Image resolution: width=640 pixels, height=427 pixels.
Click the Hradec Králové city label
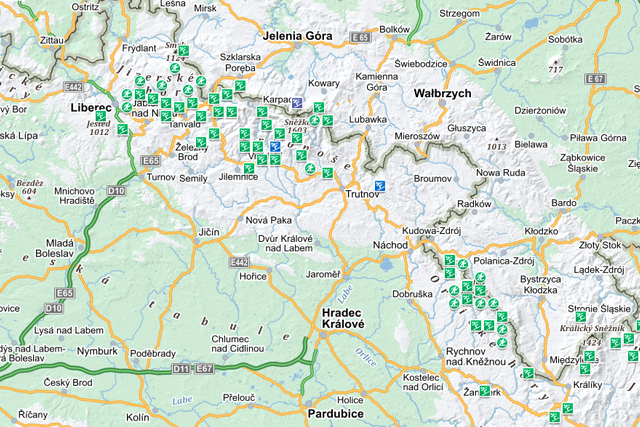341,320
